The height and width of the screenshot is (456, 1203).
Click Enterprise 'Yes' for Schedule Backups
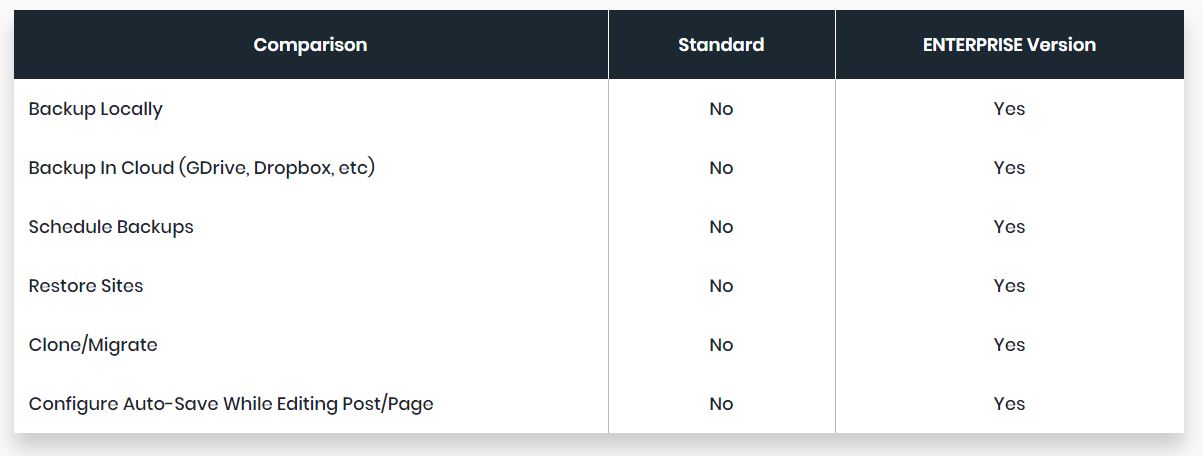click(x=1009, y=227)
